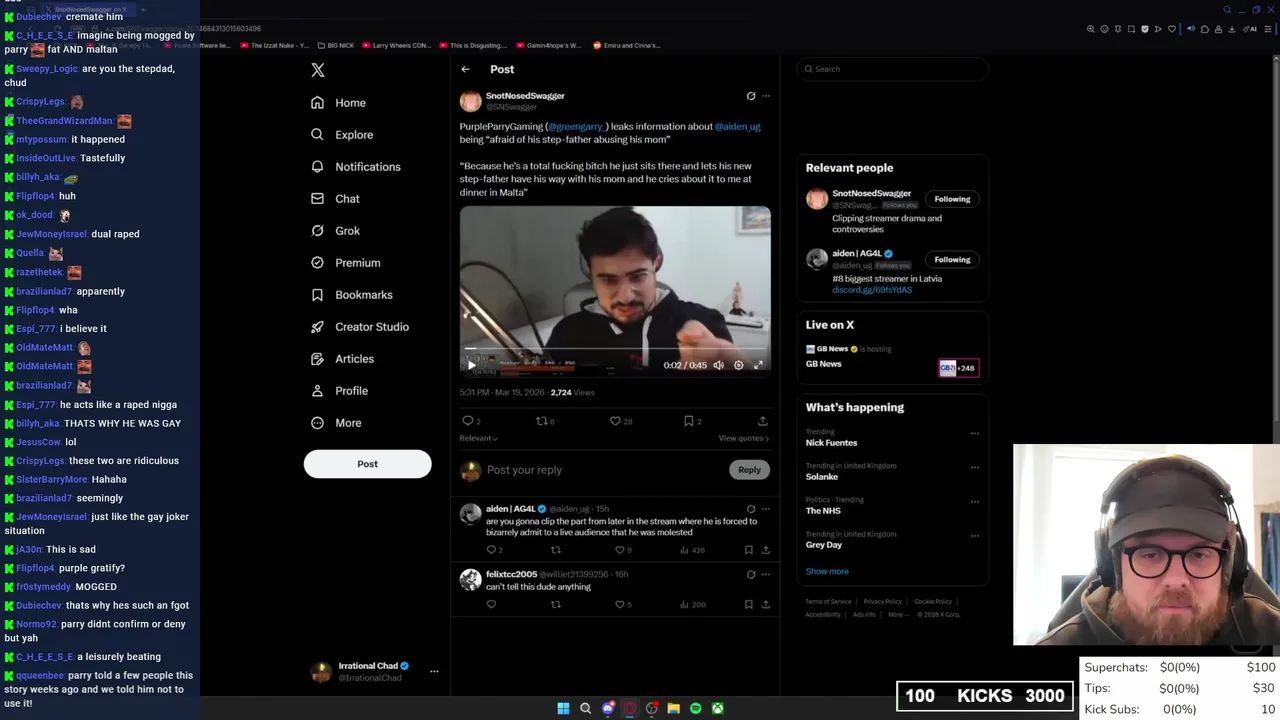Open View quotes
This screenshot has height=720, width=1280.
(x=743, y=438)
